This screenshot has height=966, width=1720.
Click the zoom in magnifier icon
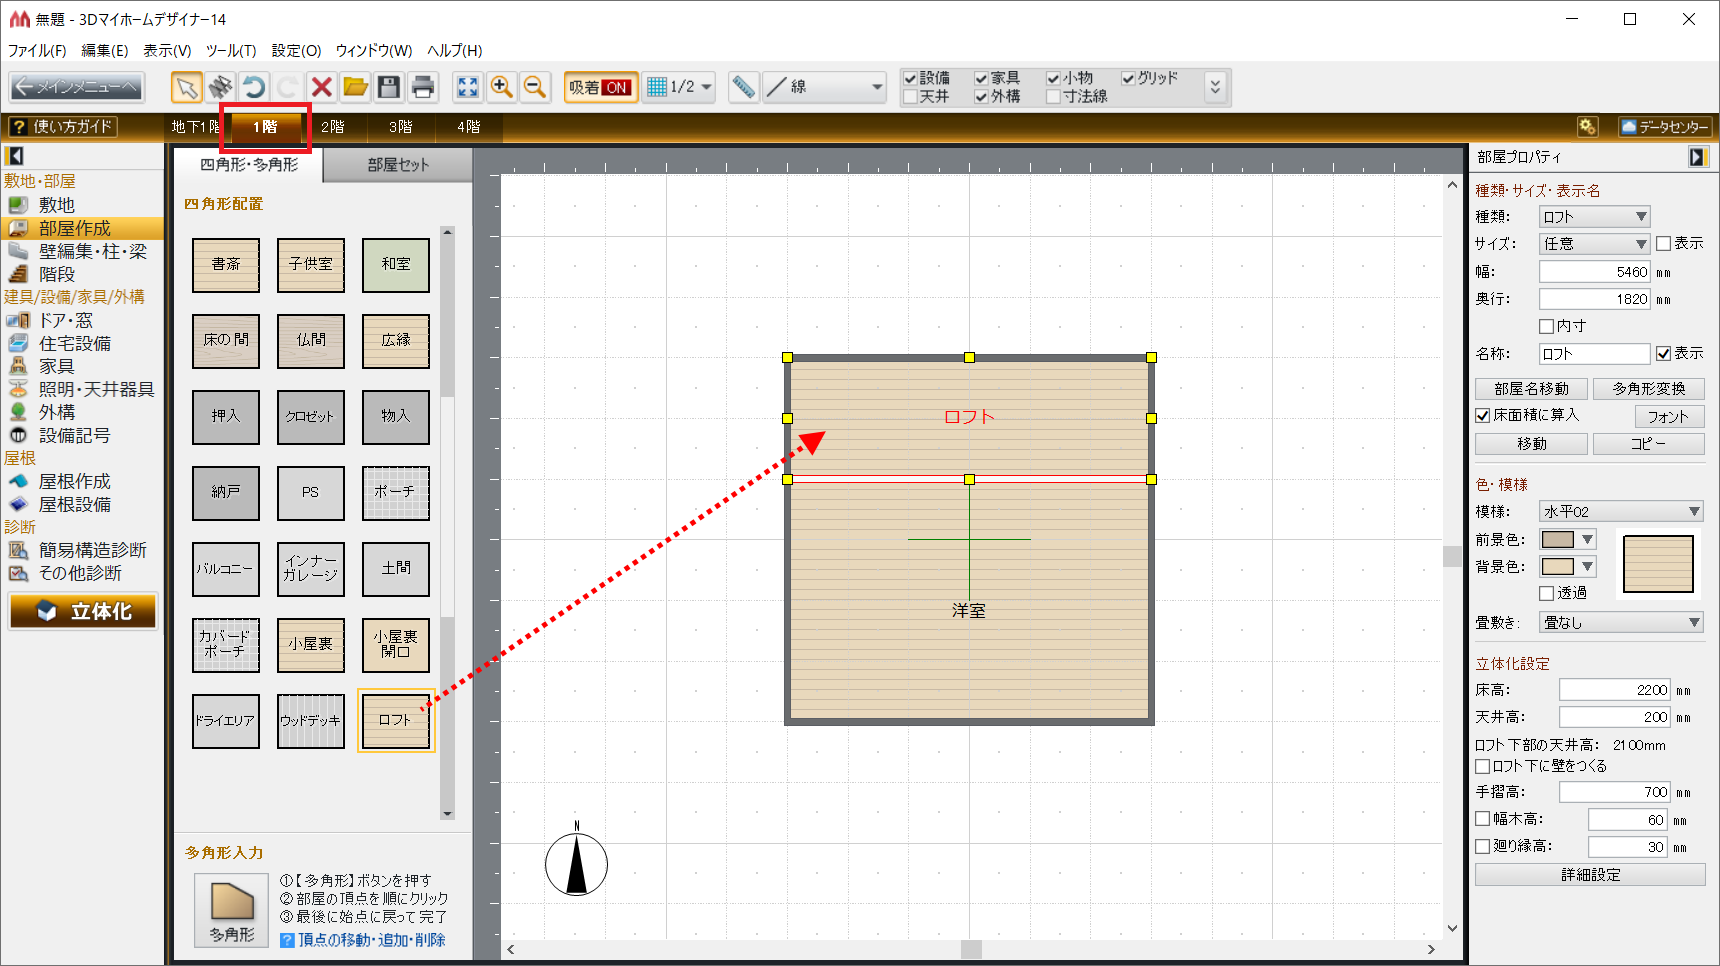pyautogui.click(x=501, y=88)
